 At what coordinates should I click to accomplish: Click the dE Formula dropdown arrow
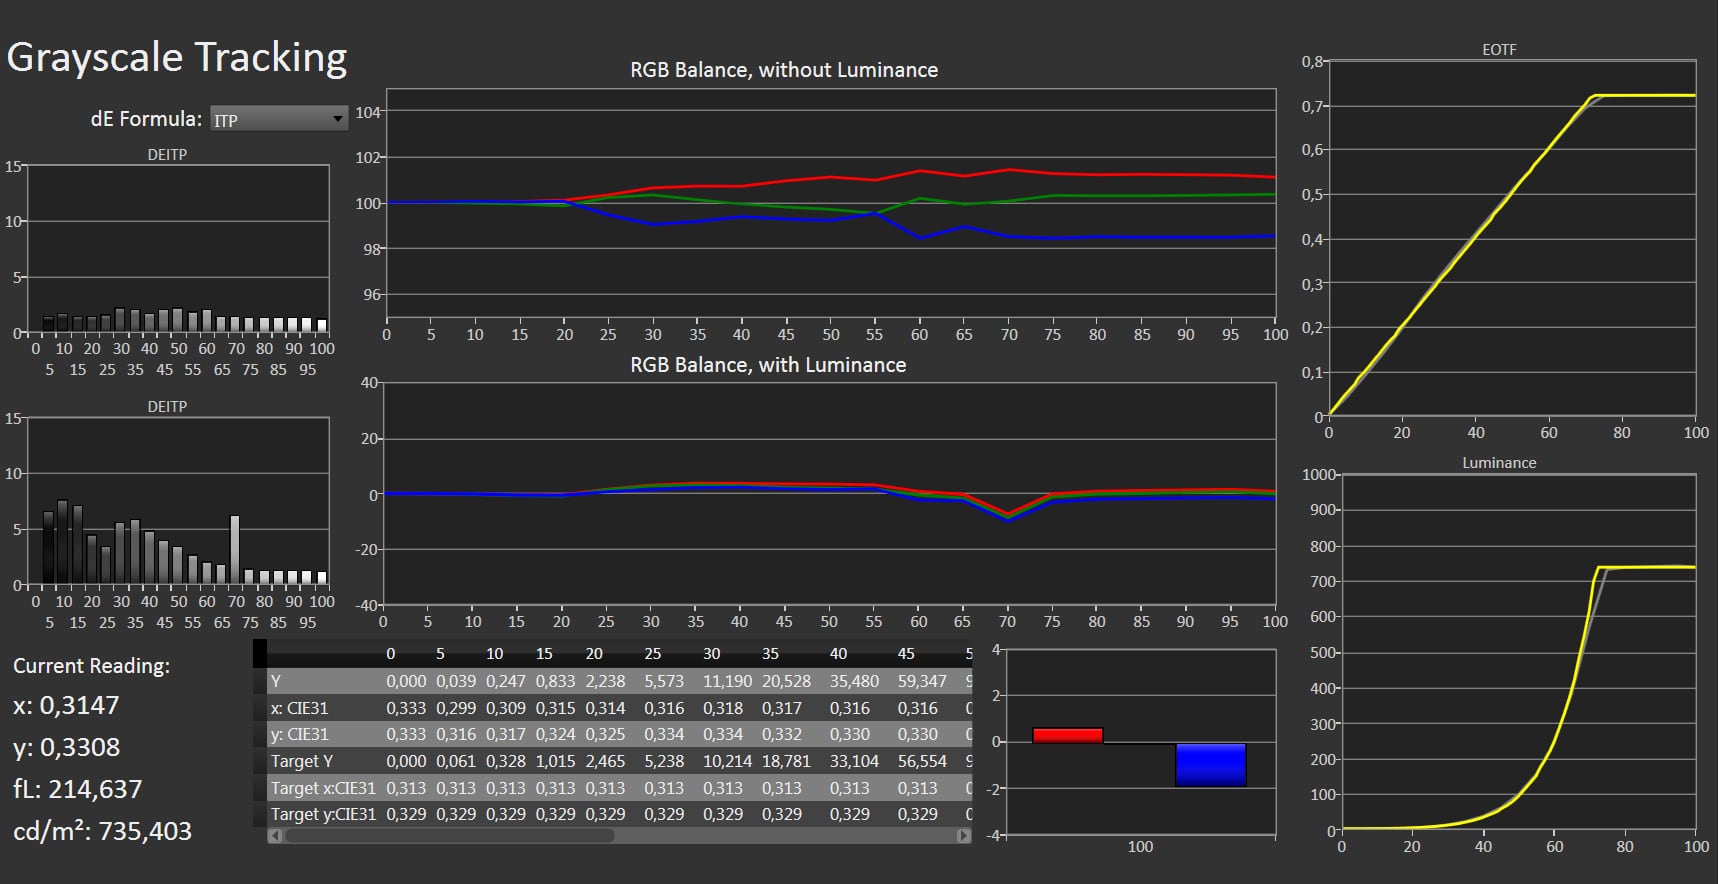(x=338, y=119)
